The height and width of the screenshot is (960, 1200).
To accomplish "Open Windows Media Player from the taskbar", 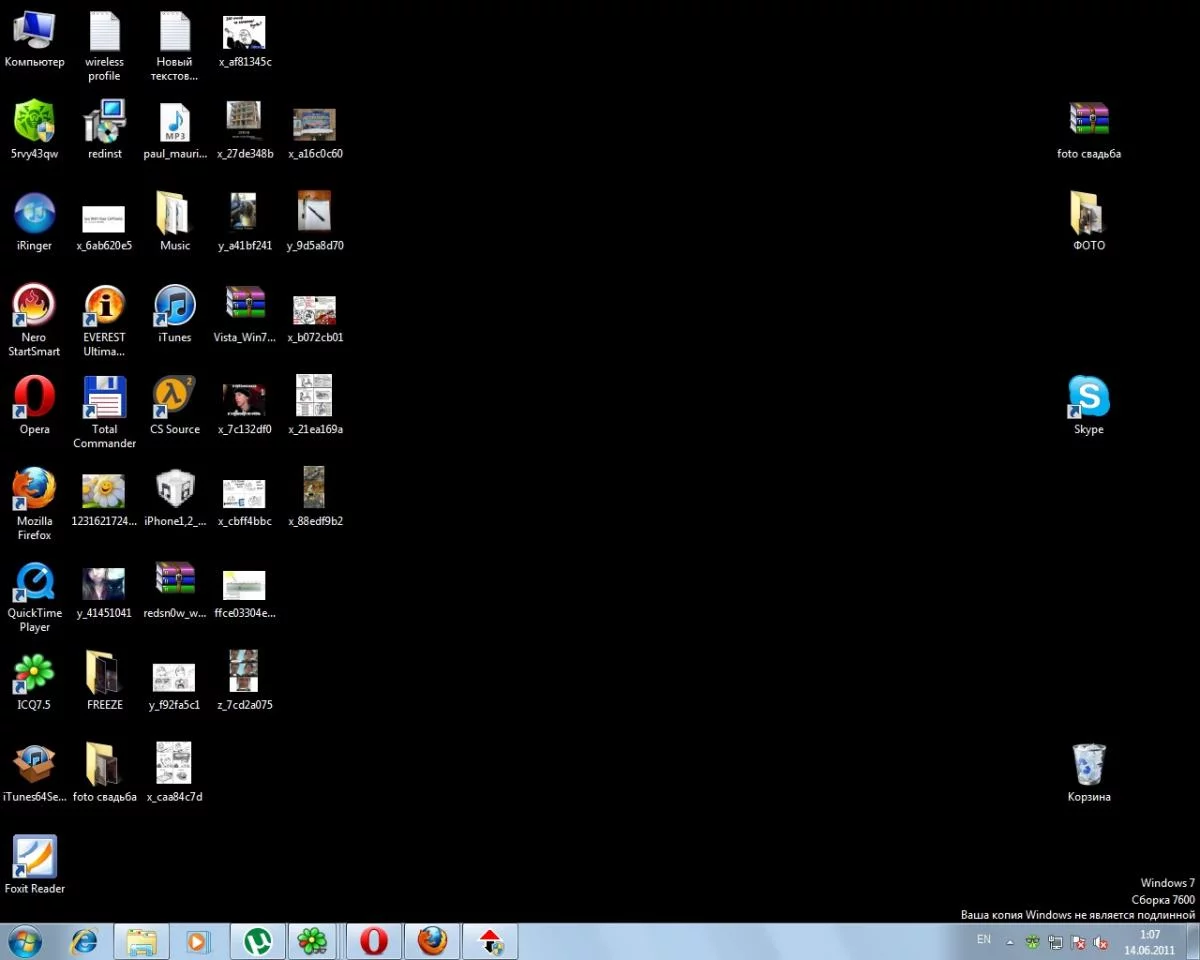I will [x=198, y=941].
